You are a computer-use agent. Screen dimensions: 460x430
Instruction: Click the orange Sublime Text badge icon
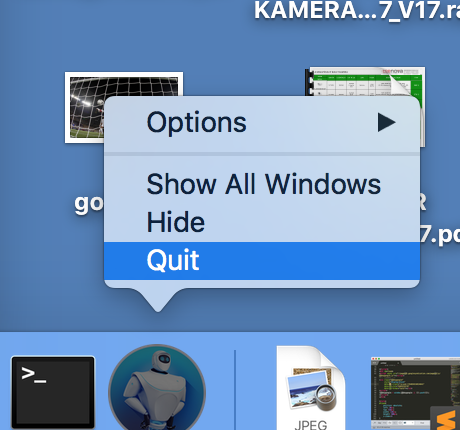coord(446,418)
